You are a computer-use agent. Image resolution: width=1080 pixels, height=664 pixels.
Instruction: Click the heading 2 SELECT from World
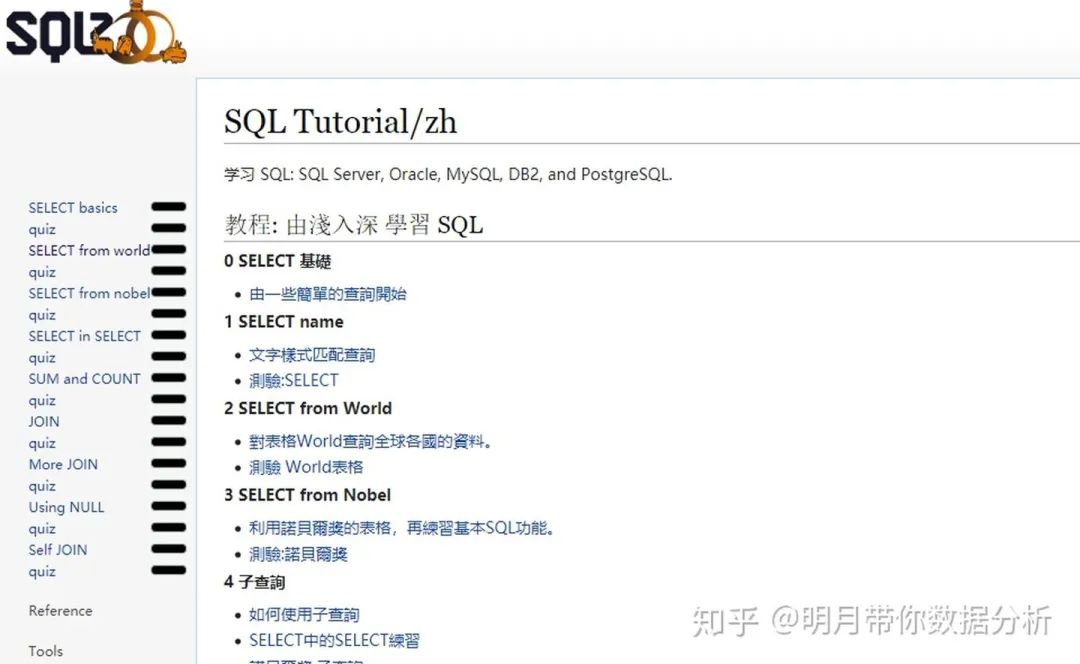(308, 408)
